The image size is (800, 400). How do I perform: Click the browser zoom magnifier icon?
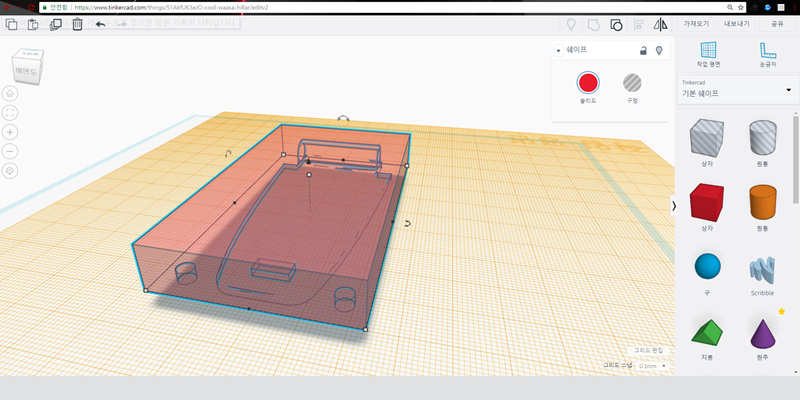pyautogui.click(x=730, y=8)
